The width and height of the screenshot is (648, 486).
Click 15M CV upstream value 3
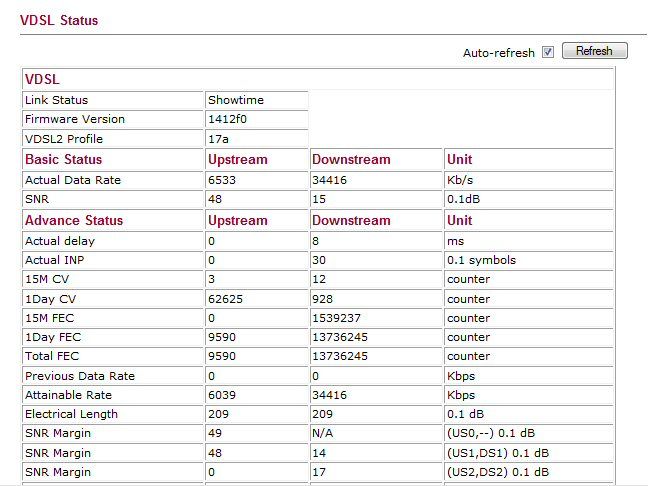[212, 279]
